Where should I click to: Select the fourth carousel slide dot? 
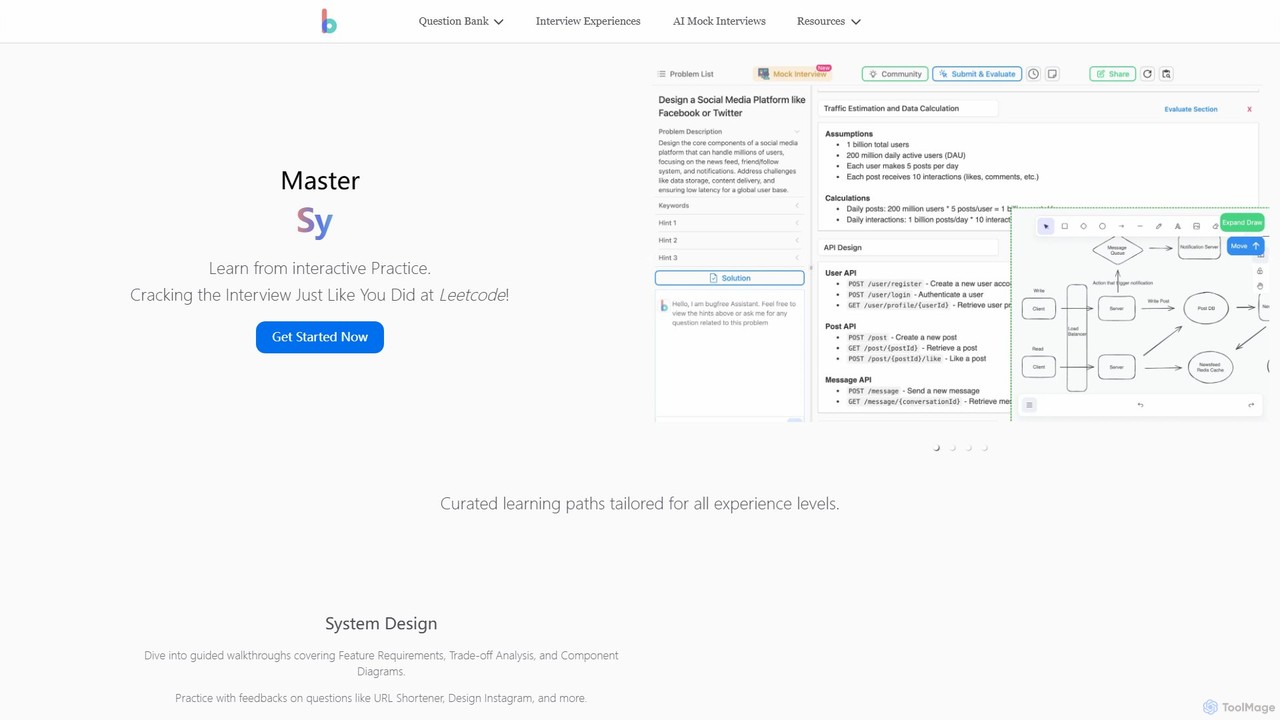tap(985, 448)
